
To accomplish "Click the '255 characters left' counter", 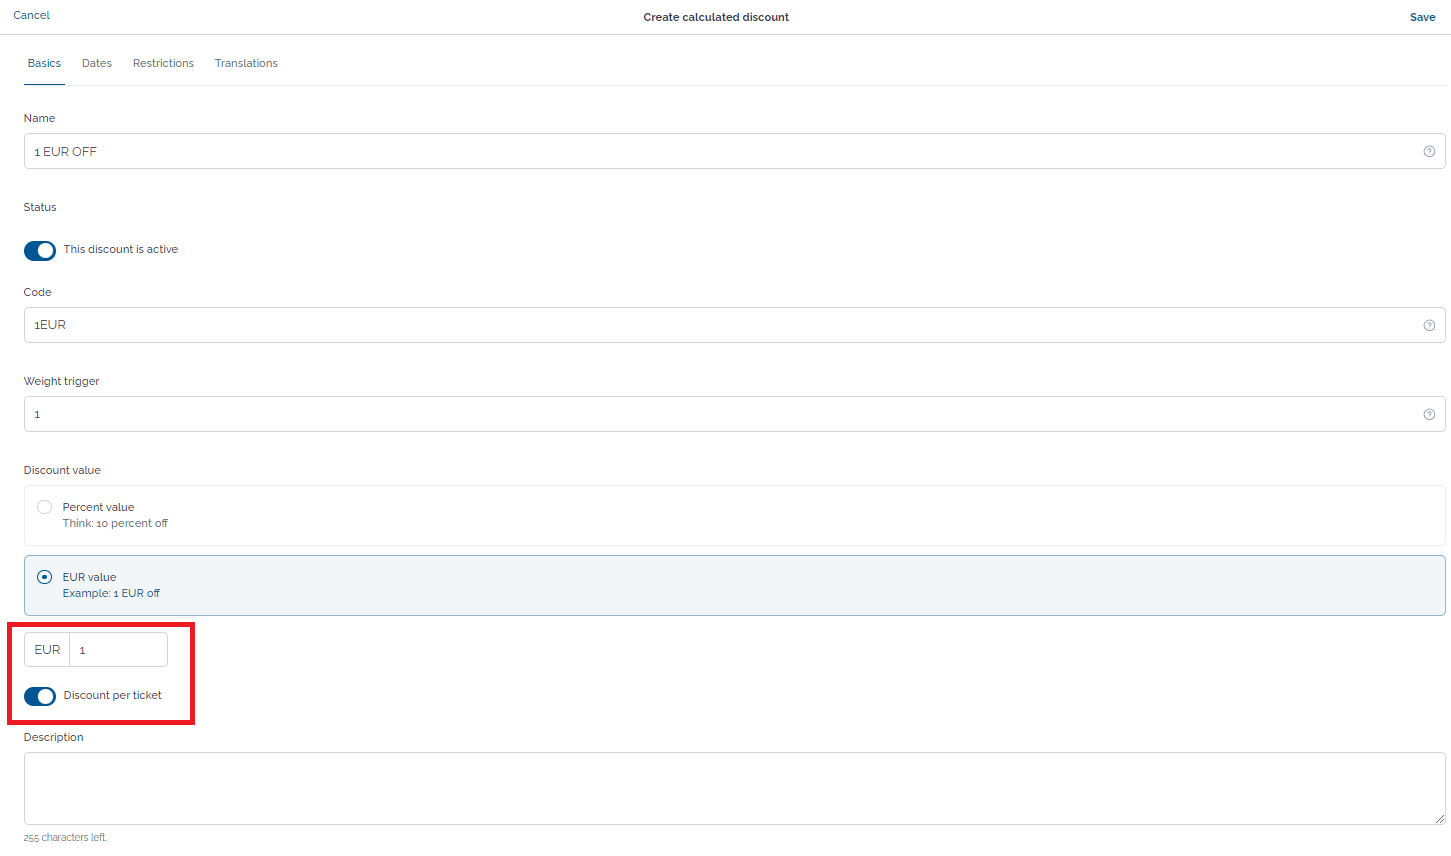I will coord(65,837).
